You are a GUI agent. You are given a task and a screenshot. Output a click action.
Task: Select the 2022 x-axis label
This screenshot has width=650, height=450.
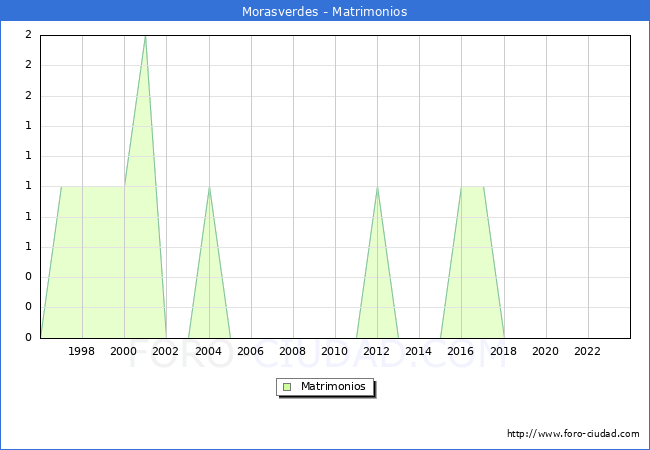[x=587, y=351]
